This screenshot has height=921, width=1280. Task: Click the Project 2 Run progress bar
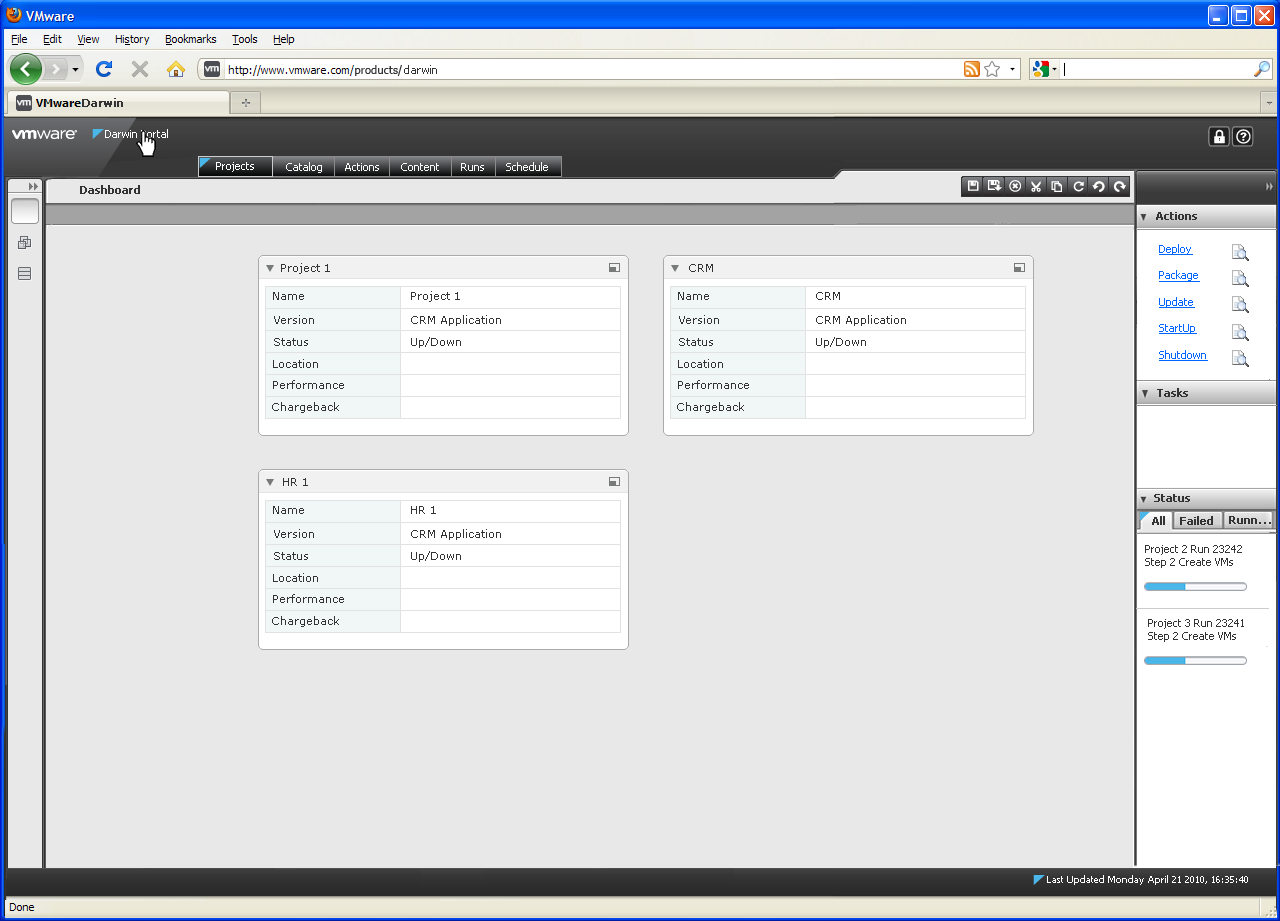(1195, 587)
